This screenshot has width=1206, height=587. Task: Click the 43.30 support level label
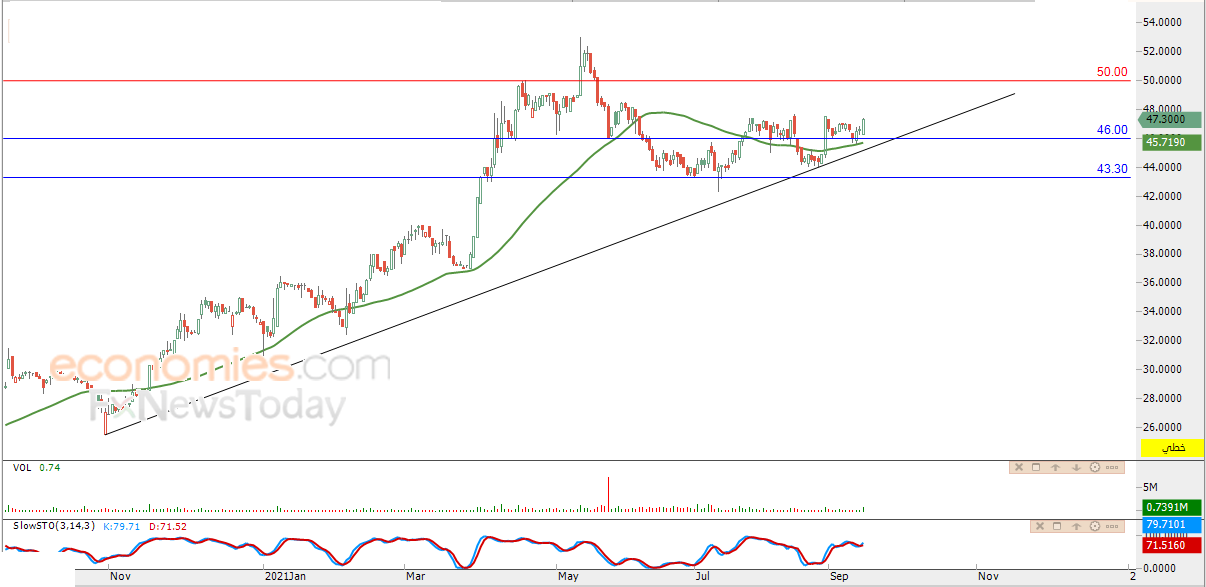pyautogui.click(x=1112, y=169)
